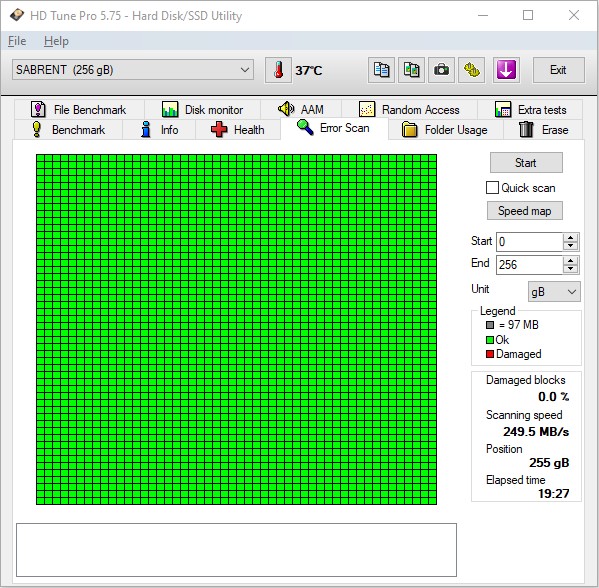Image resolution: width=599 pixels, height=588 pixels.
Task: Switch to the Random Access tab
Action: point(409,110)
